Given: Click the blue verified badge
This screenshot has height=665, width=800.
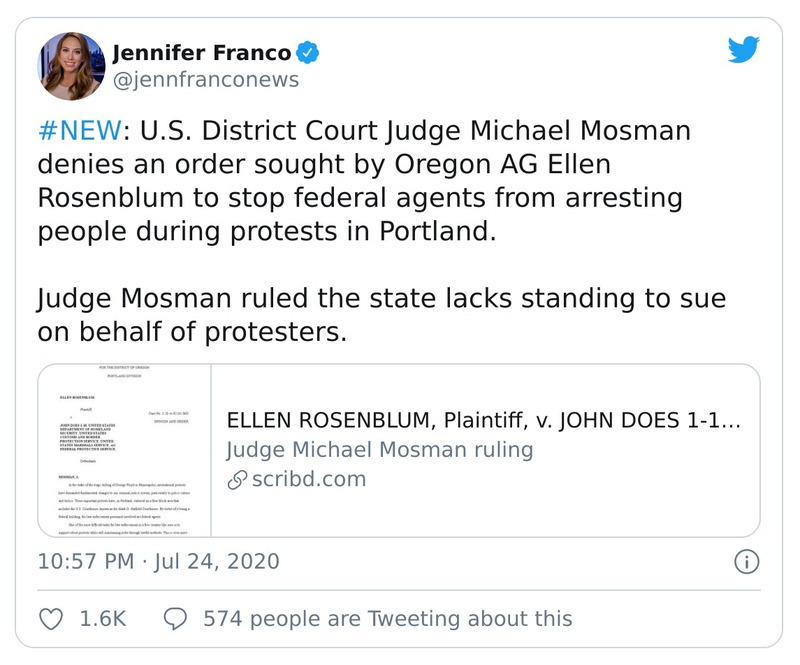Looking at the screenshot, I should (311, 52).
